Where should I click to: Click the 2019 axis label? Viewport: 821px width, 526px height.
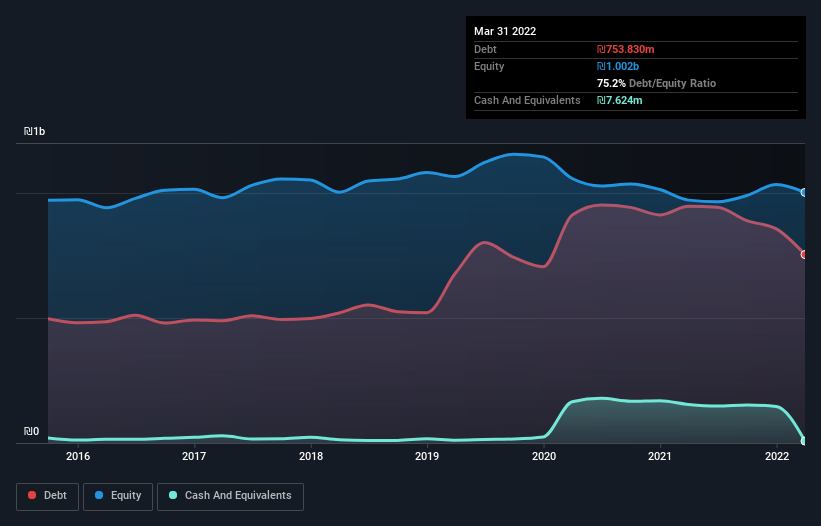coord(427,456)
